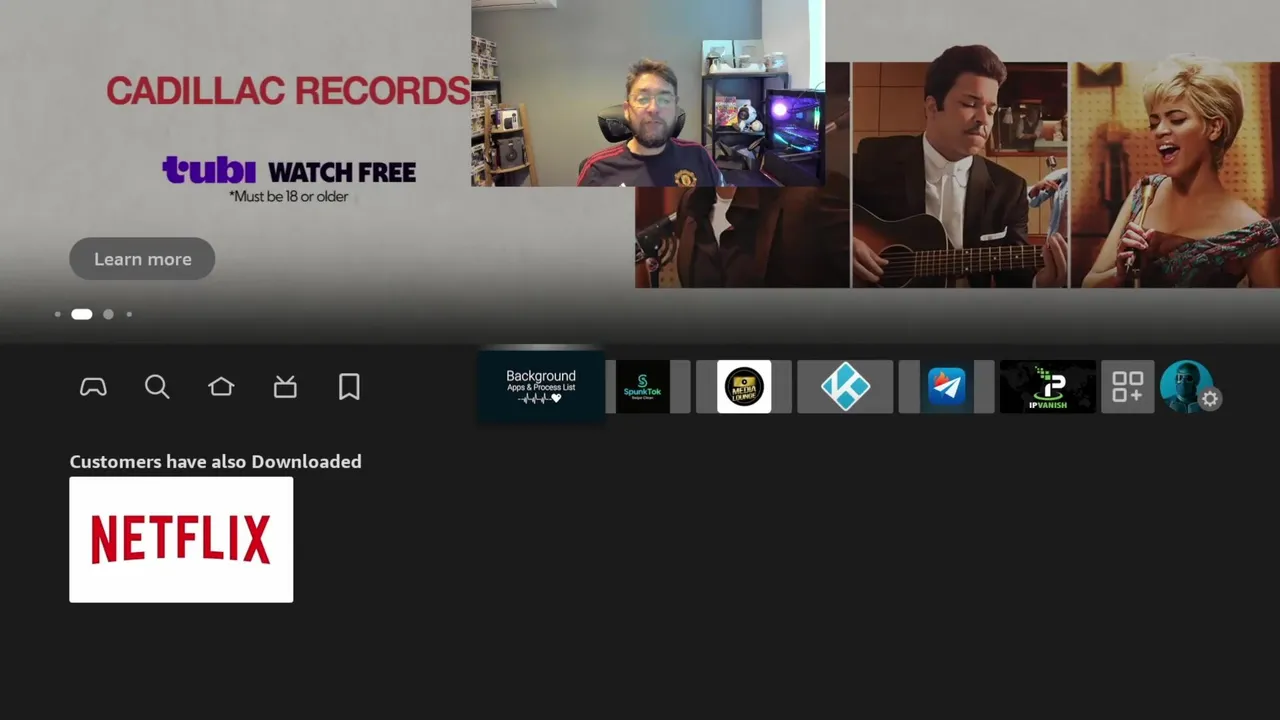Click the Cadillac Records title
Image resolution: width=1280 pixels, height=720 pixels.
coord(288,91)
